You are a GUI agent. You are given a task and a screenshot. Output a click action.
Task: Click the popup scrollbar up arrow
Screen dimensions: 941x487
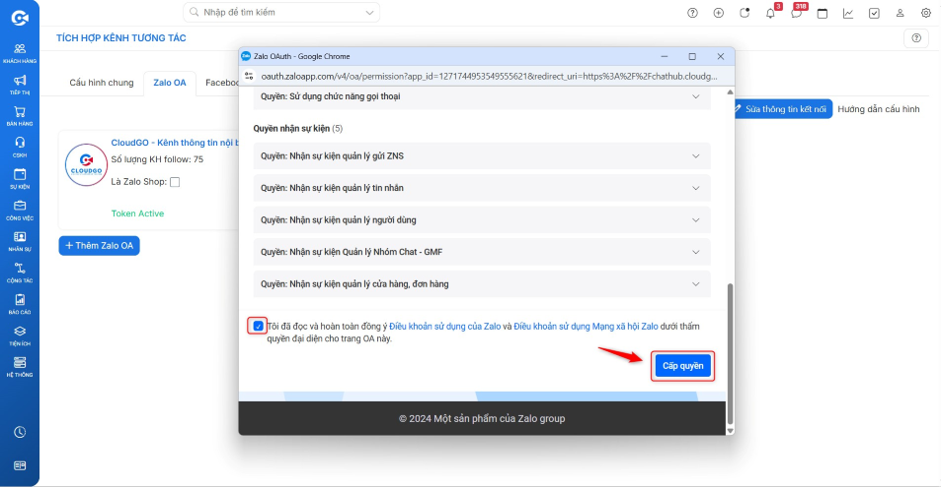tap(730, 92)
